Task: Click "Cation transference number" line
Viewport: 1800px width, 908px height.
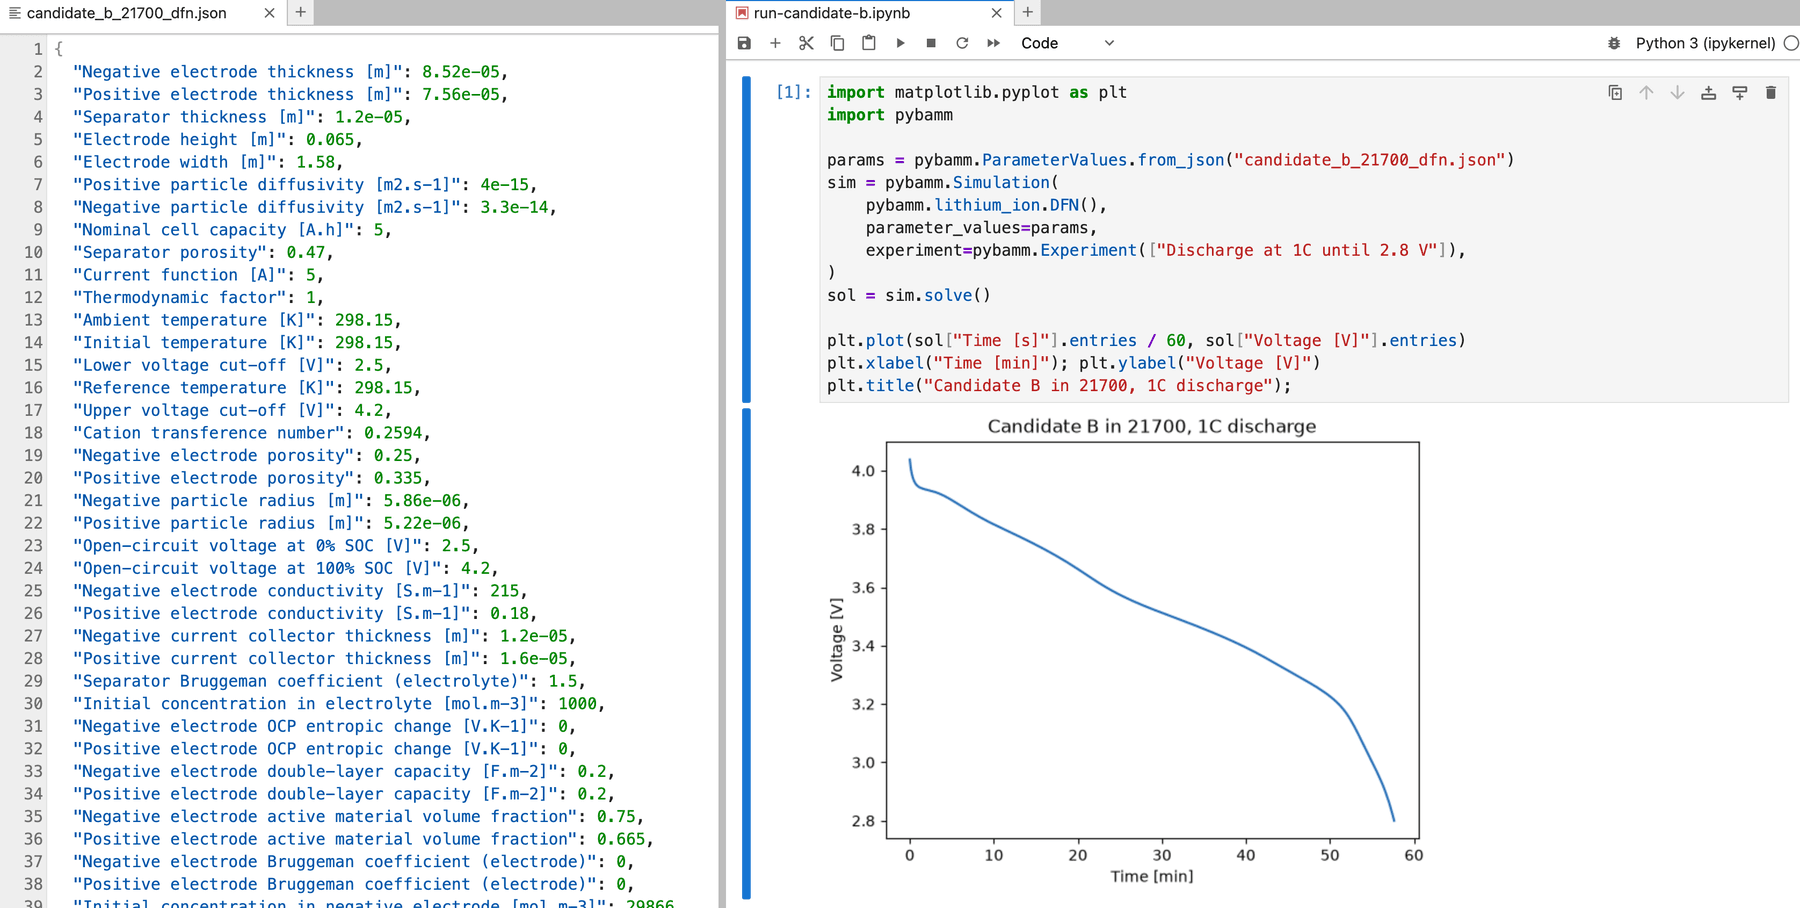Action: coord(252,433)
